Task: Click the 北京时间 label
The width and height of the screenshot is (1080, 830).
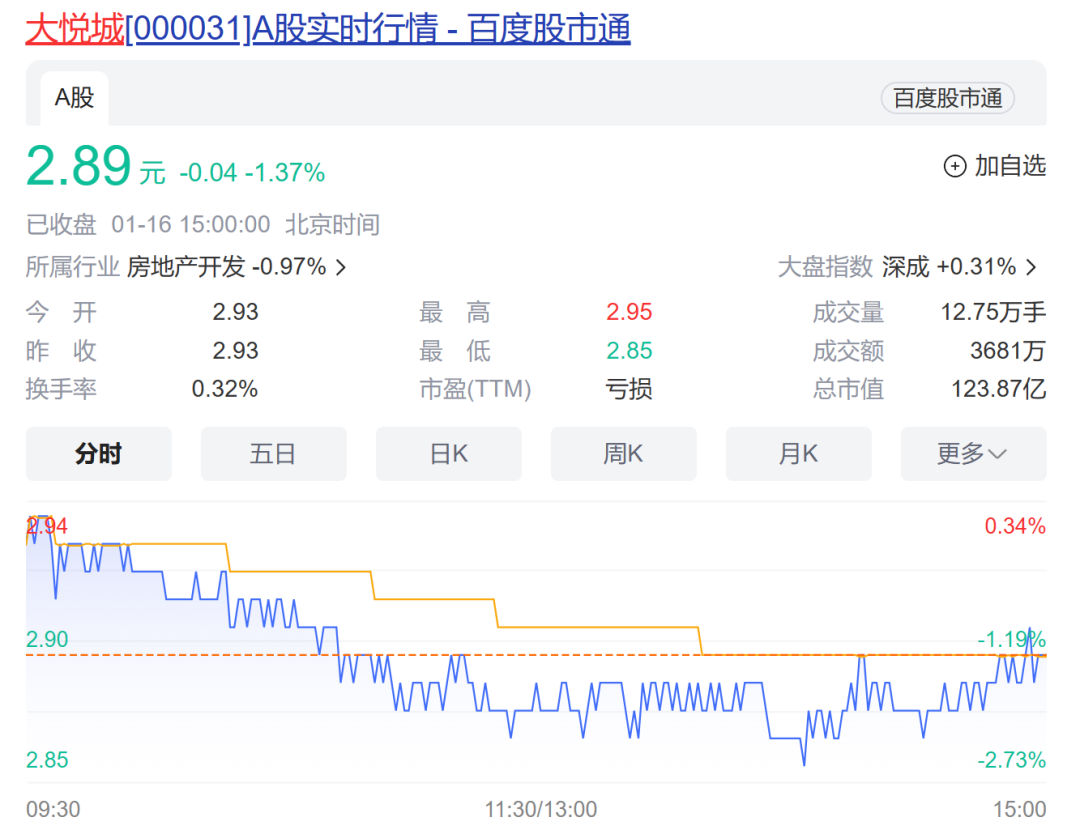Action: (332, 225)
